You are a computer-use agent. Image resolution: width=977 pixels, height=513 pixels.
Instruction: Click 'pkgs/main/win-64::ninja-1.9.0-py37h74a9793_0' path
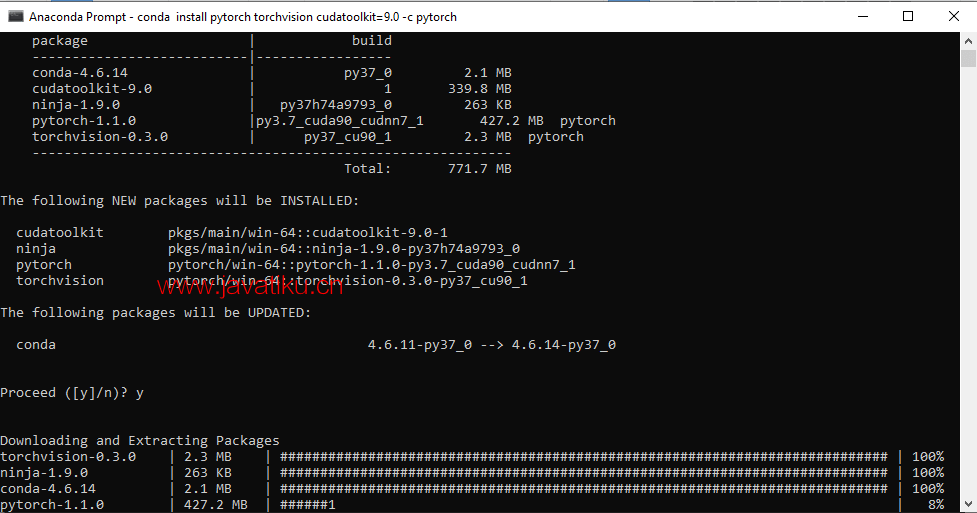pyautogui.click(x=344, y=249)
